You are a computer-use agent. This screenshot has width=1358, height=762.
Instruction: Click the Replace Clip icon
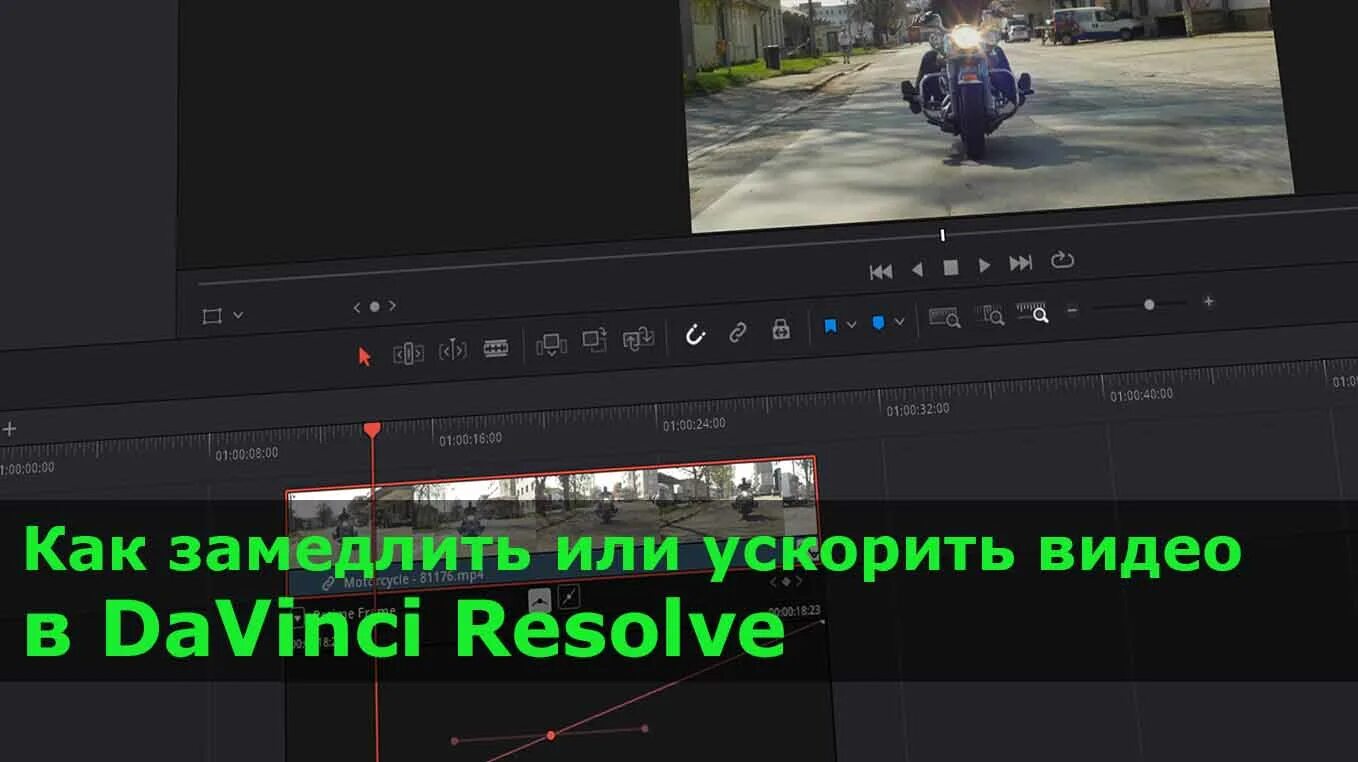tap(638, 339)
